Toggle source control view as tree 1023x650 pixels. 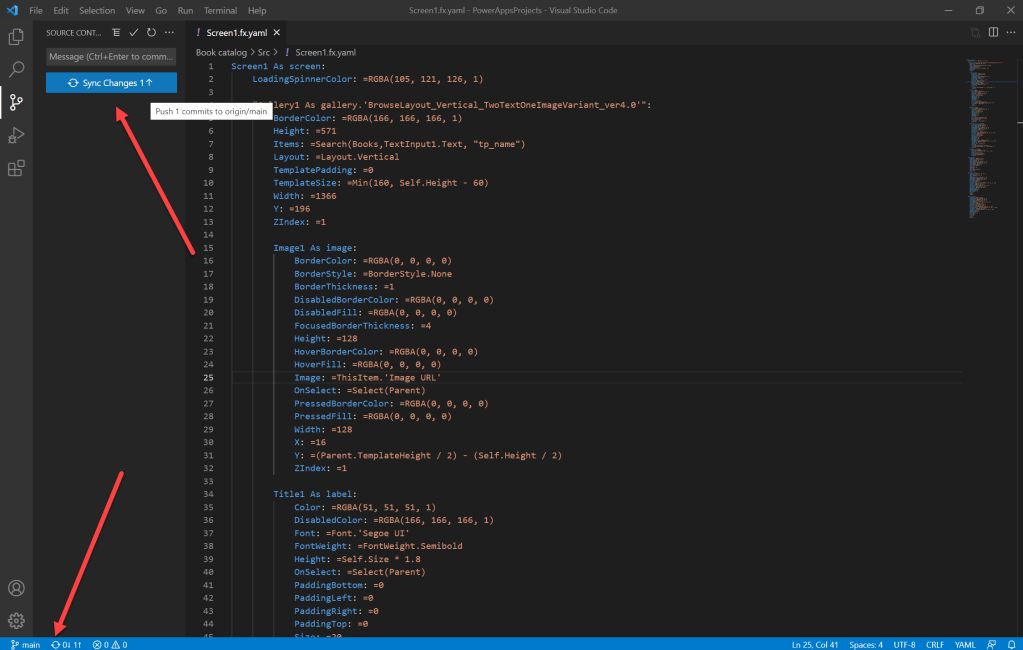point(117,33)
